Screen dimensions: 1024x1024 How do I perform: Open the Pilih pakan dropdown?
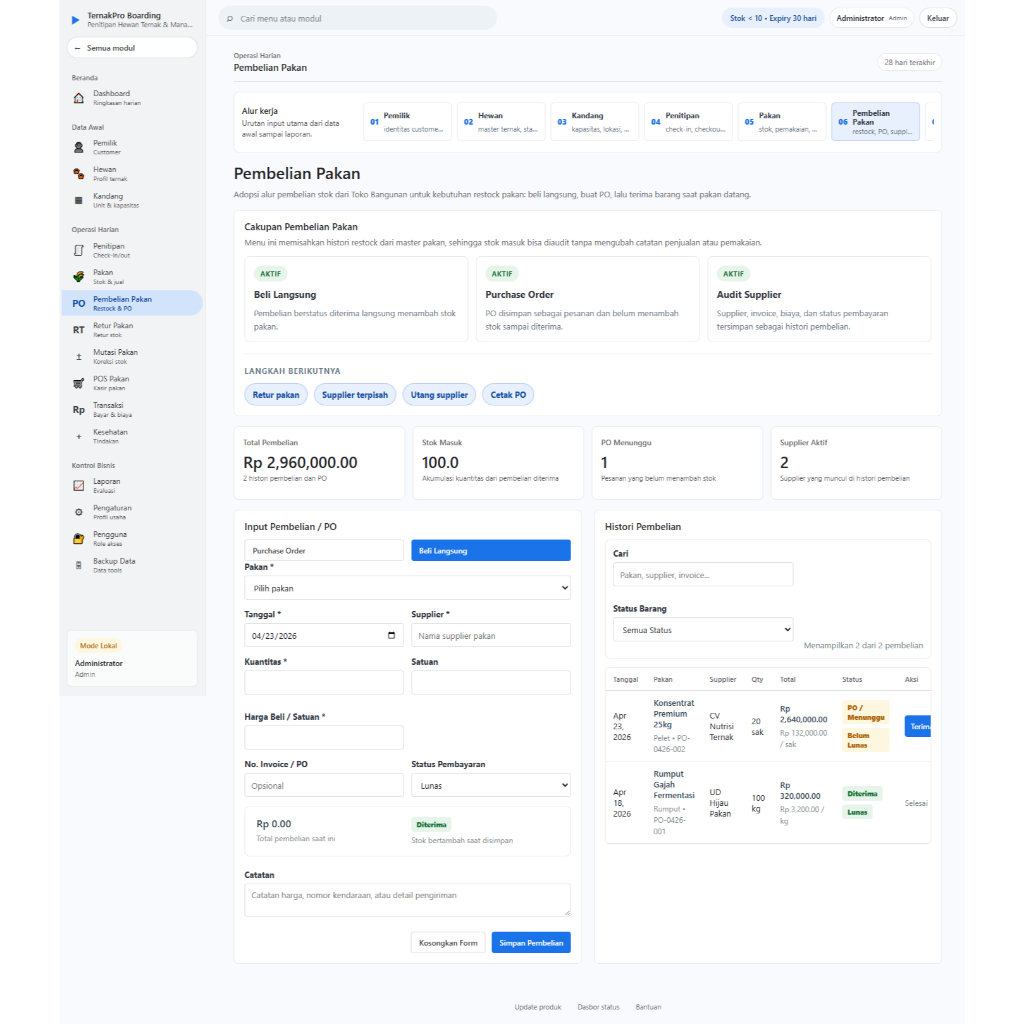408,588
